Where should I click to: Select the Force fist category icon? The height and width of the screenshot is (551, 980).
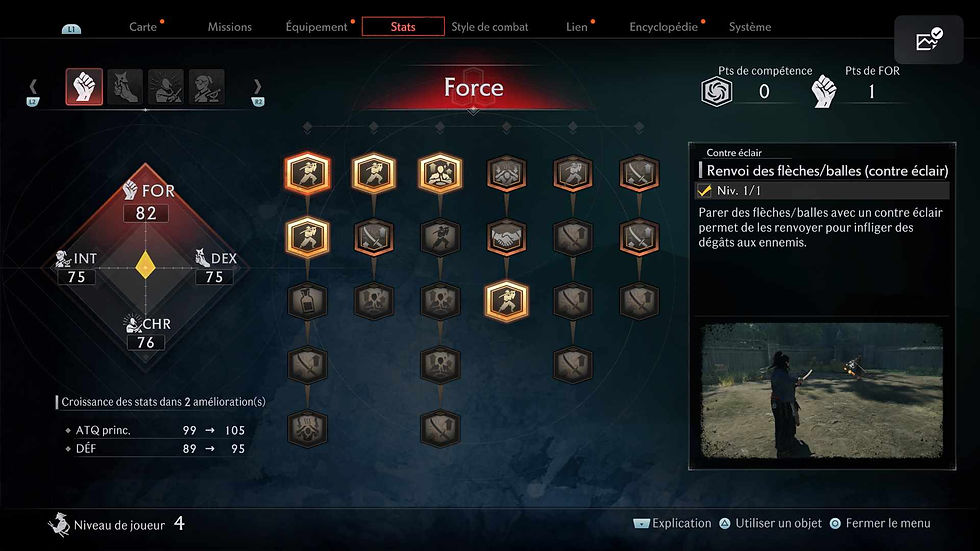coord(84,86)
